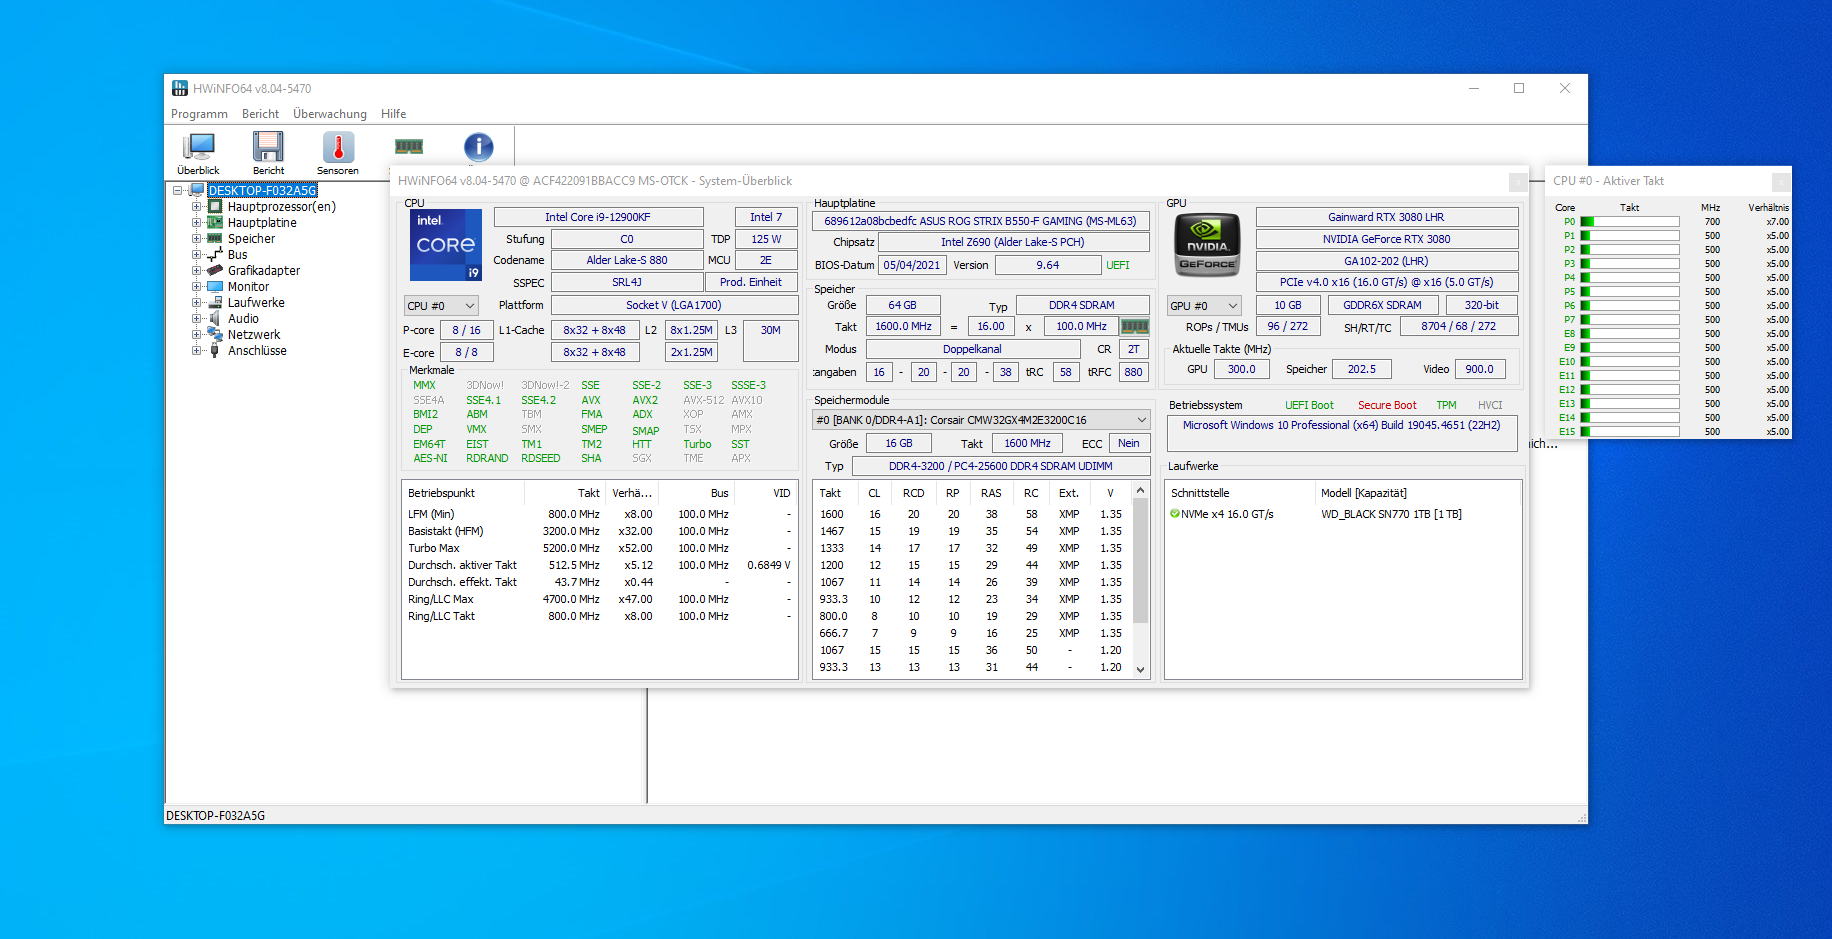
Task: Click the Gainward RTX 3080 LHR button
Action: point(1386,217)
